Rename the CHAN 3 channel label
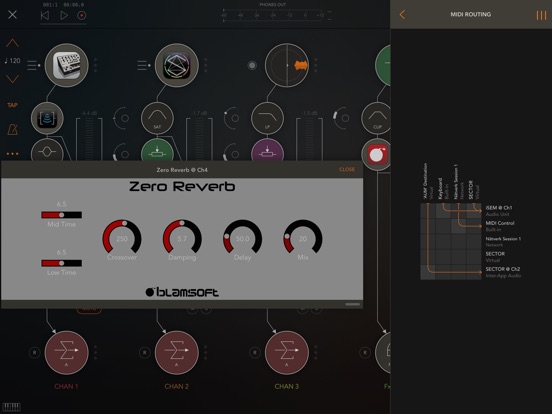 [287, 387]
